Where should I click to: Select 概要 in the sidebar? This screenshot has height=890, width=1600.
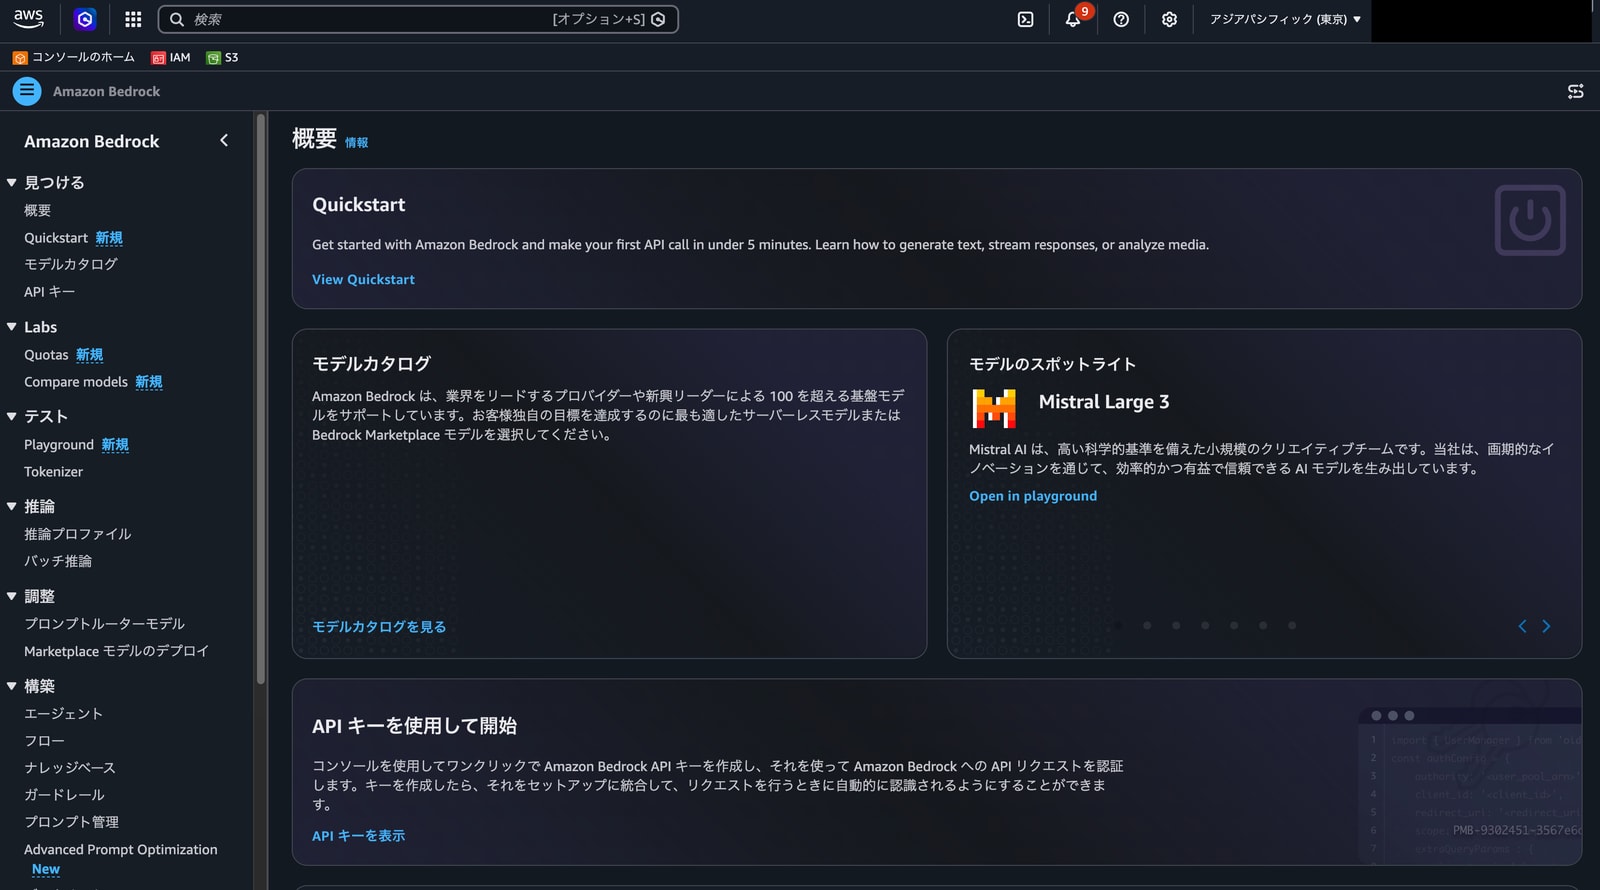point(38,210)
